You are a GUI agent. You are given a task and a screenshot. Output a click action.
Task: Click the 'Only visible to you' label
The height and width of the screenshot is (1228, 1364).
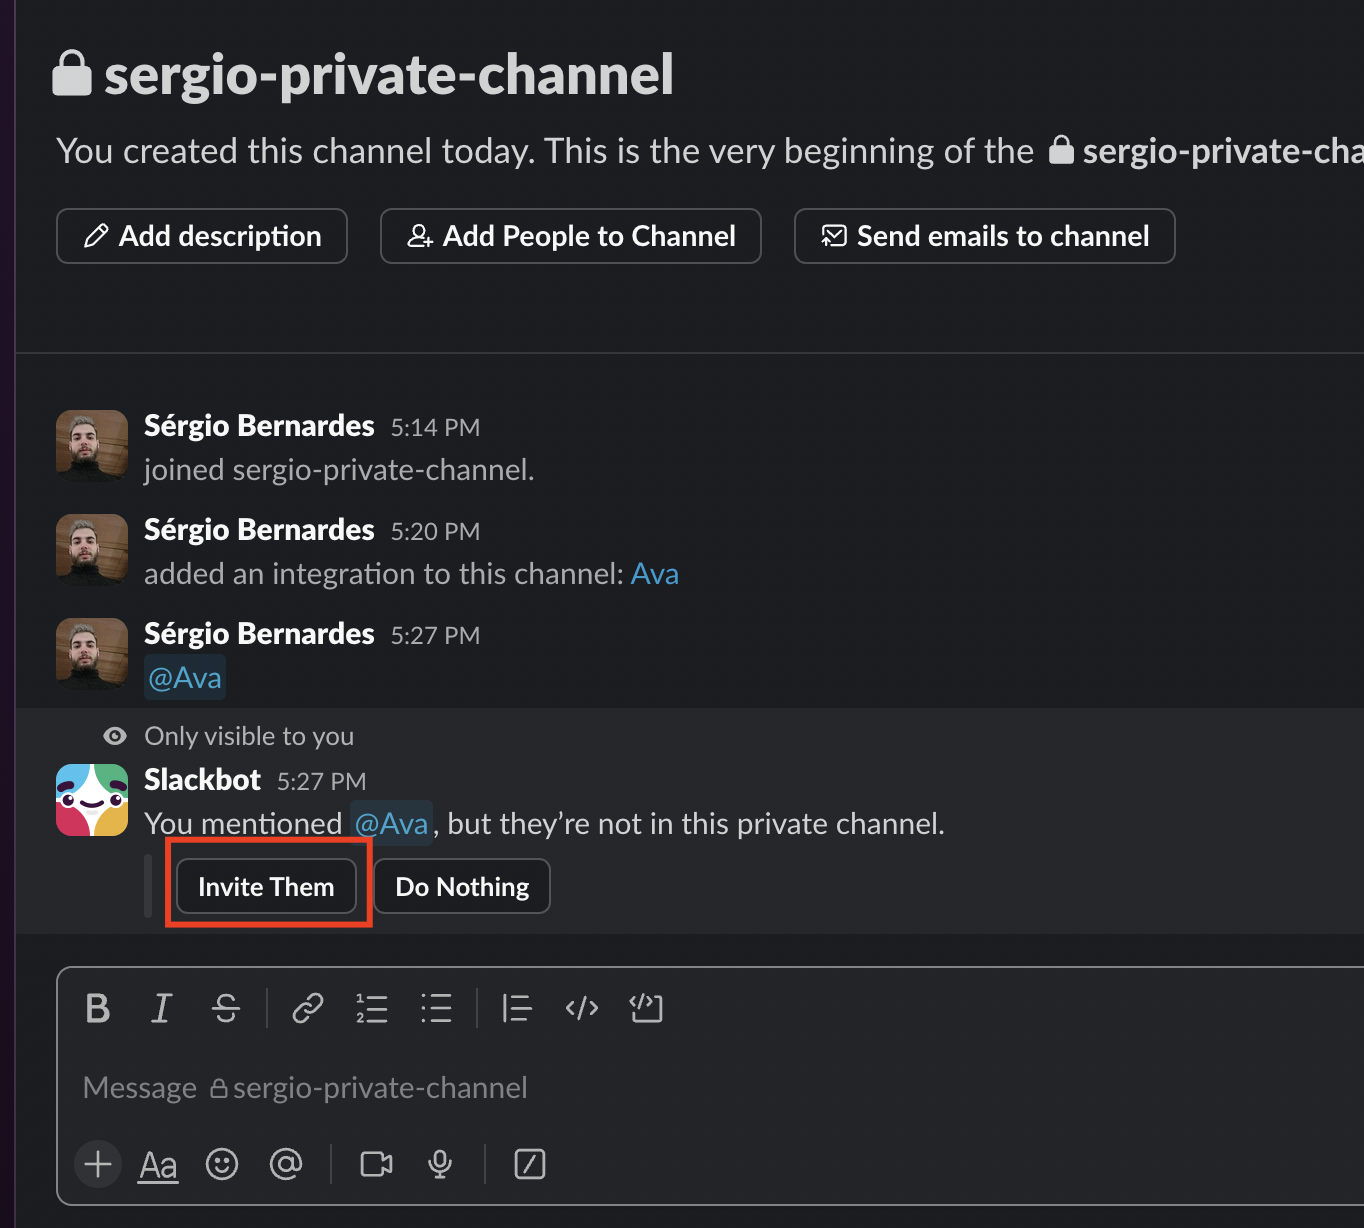[249, 736]
